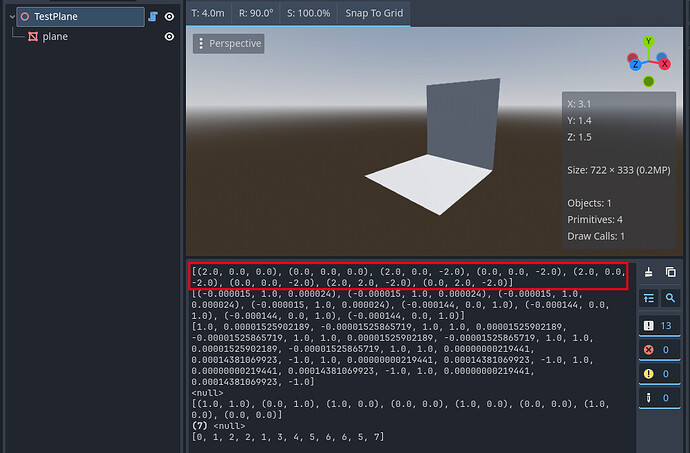Screen dimensions: 690x453
Task: Open the Perspective view menu
Action: [x=229, y=44]
